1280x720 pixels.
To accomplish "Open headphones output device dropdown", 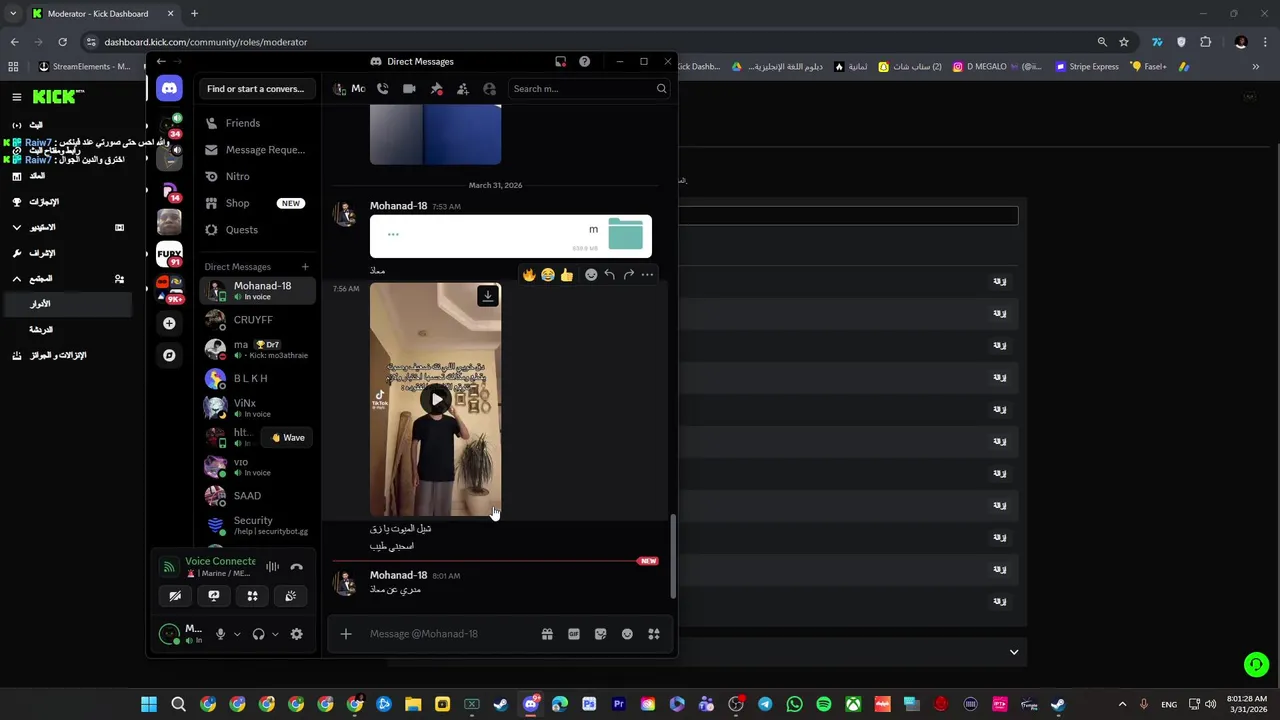I will 275,634.
